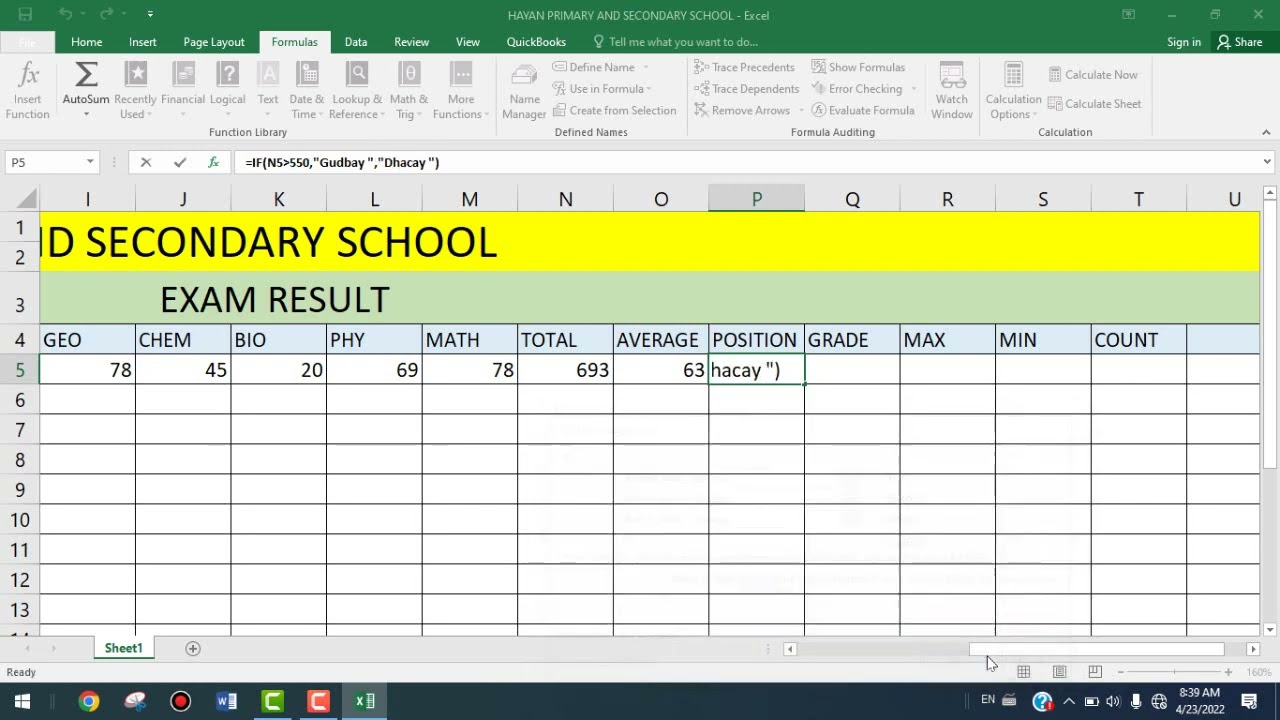This screenshot has width=1280, height=720.
Task: Switch to the Home tab
Action: click(x=87, y=42)
